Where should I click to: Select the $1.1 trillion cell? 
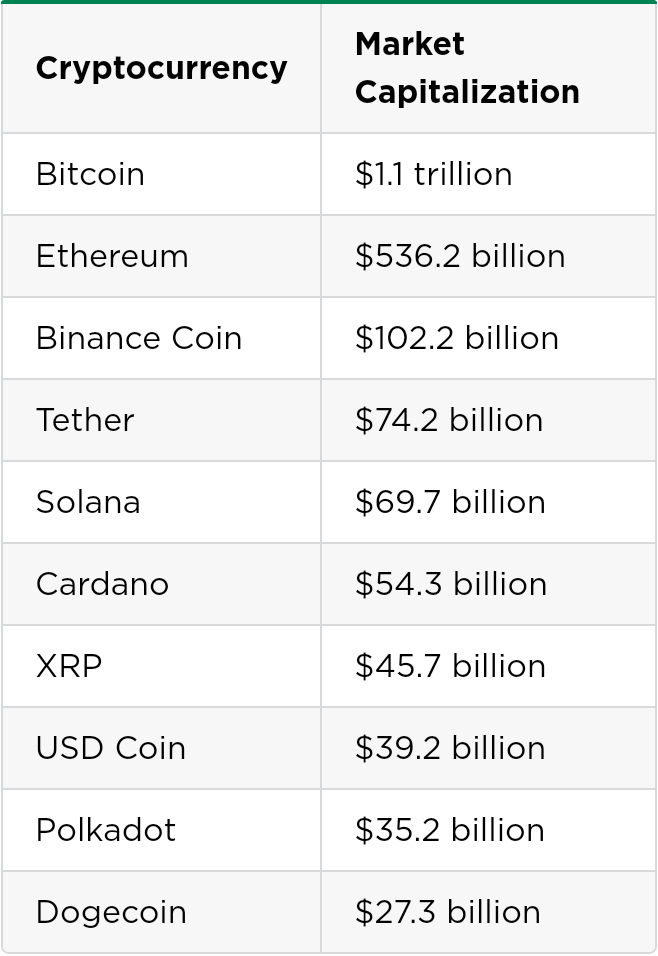(433, 175)
